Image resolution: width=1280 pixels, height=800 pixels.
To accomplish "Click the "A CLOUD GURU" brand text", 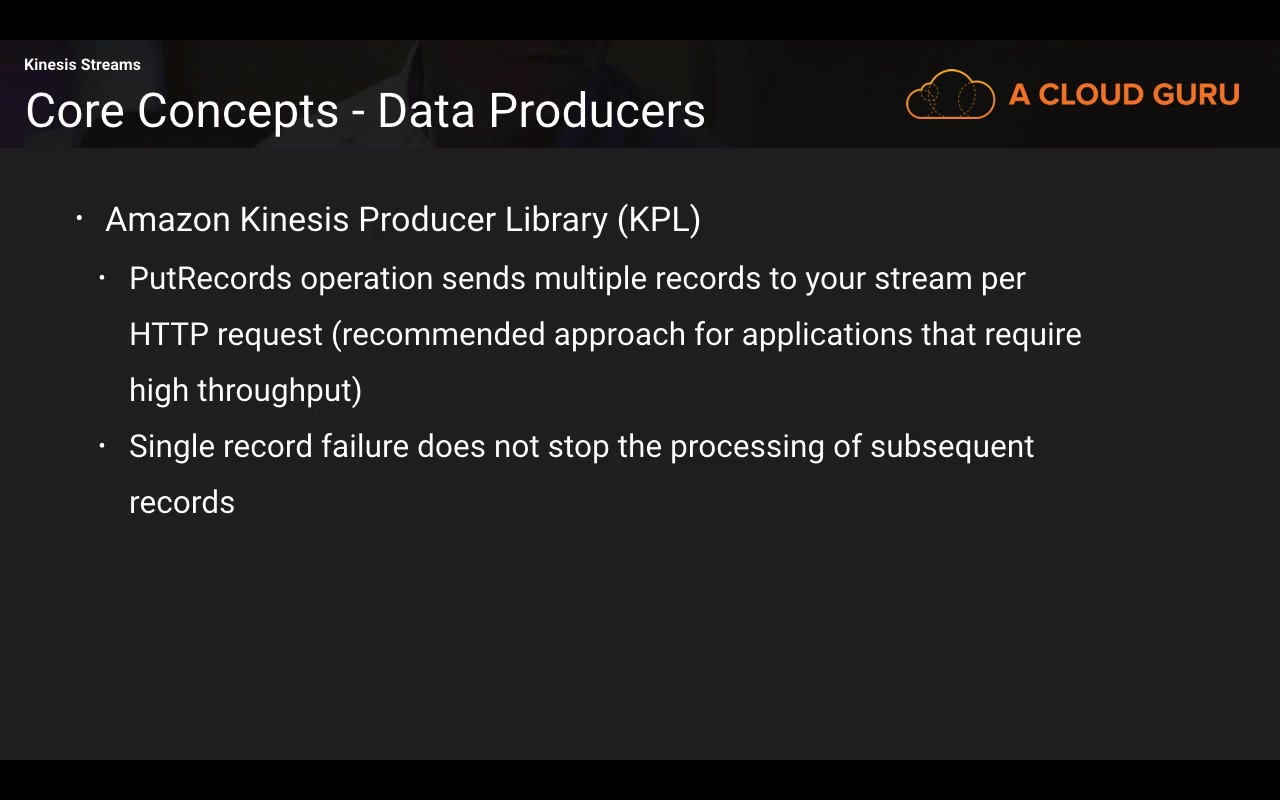I will (x=1123, y=95).
